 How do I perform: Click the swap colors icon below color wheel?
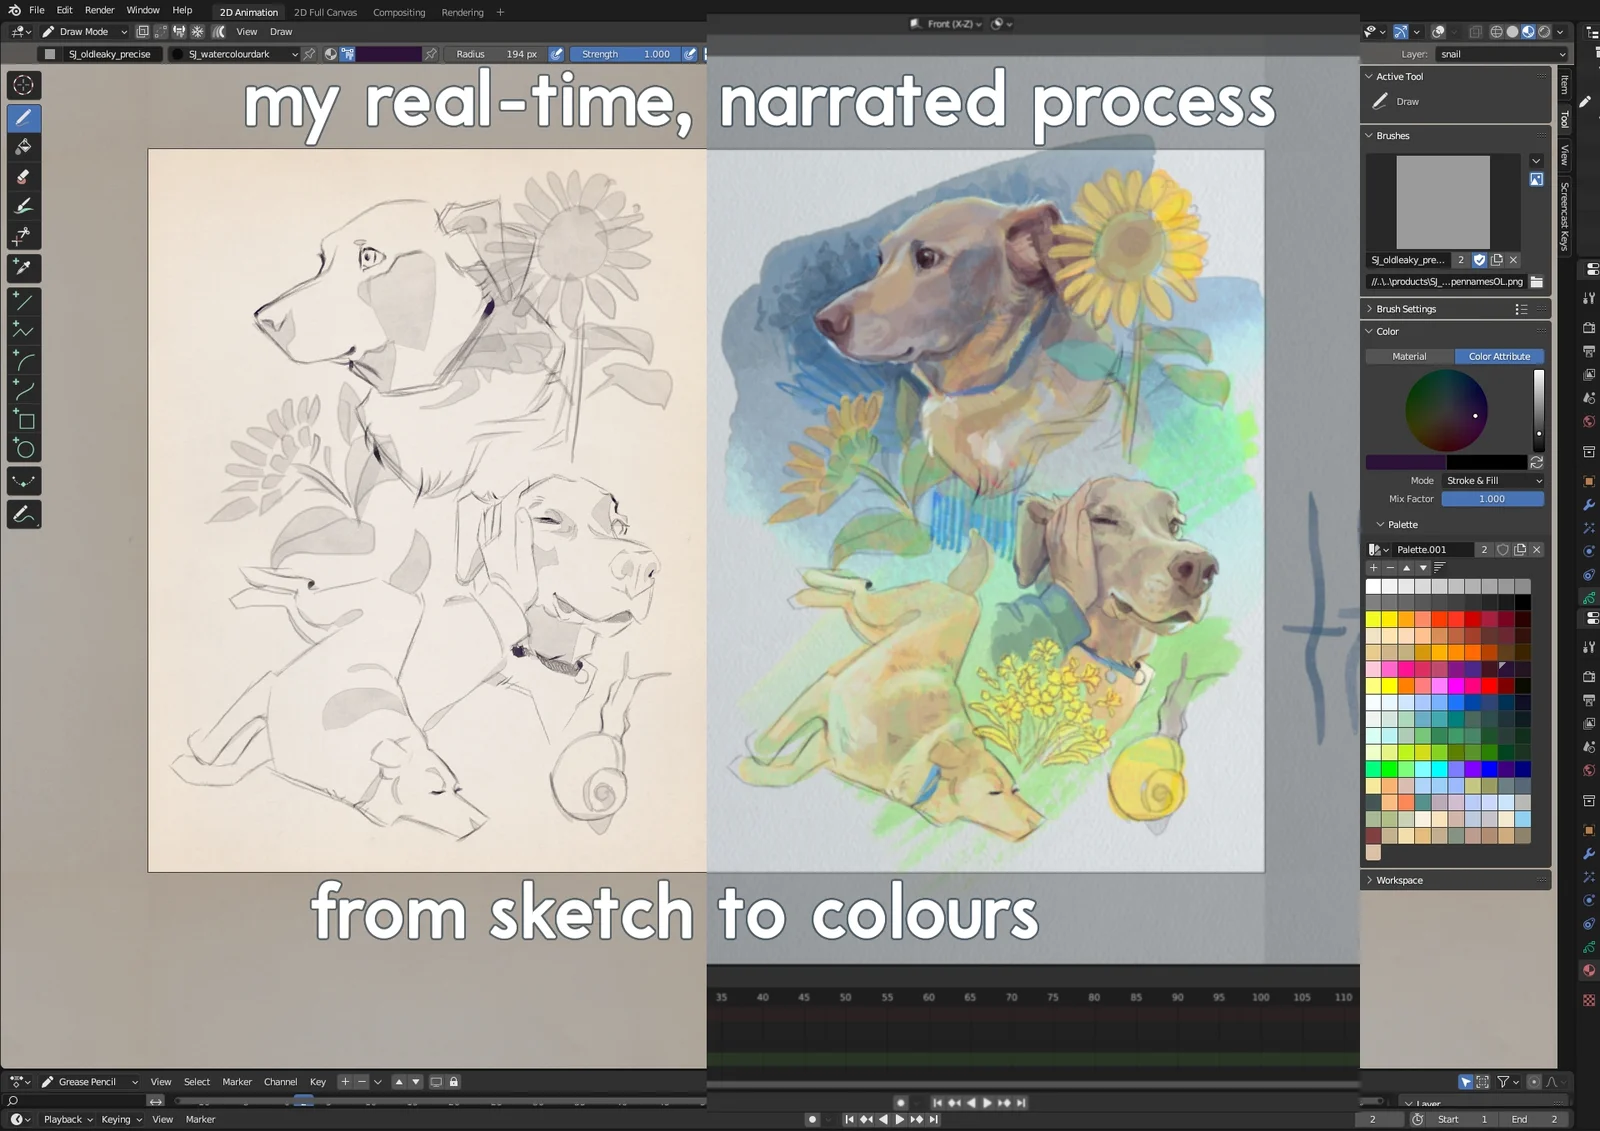click(1536, 463)
